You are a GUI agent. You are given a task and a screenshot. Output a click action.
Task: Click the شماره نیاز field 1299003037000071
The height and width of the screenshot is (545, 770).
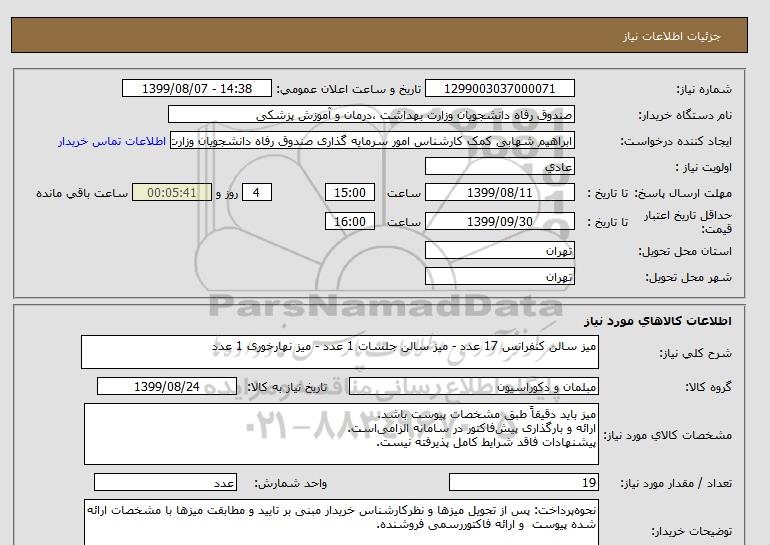[x=499, y=88]
